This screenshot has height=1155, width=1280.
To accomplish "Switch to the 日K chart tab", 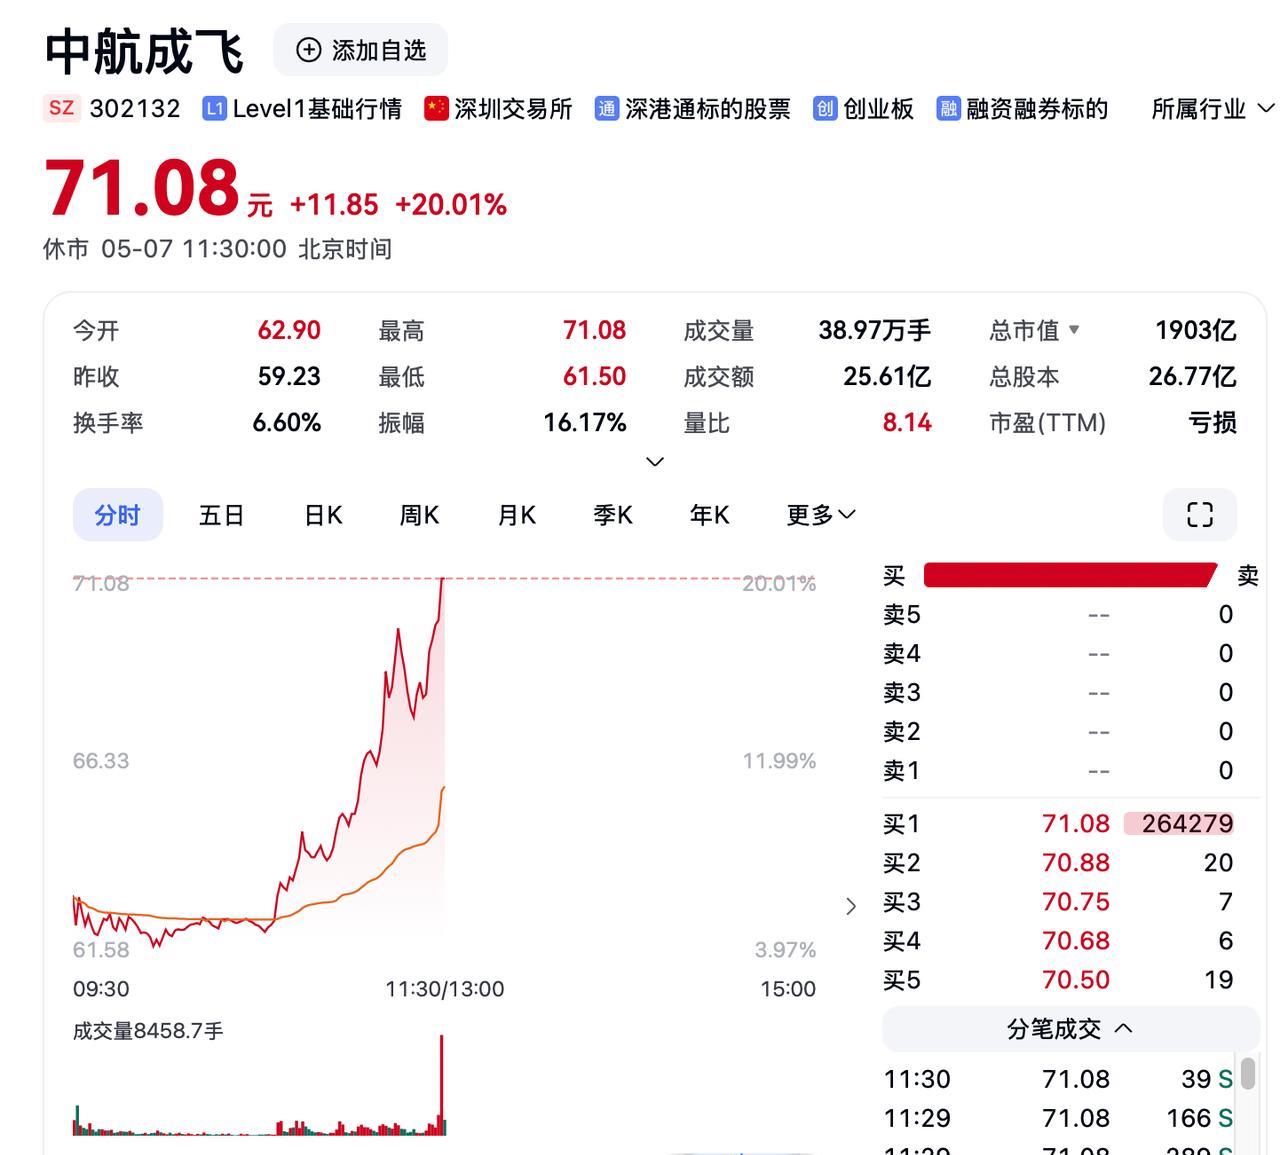I will 322,515.
